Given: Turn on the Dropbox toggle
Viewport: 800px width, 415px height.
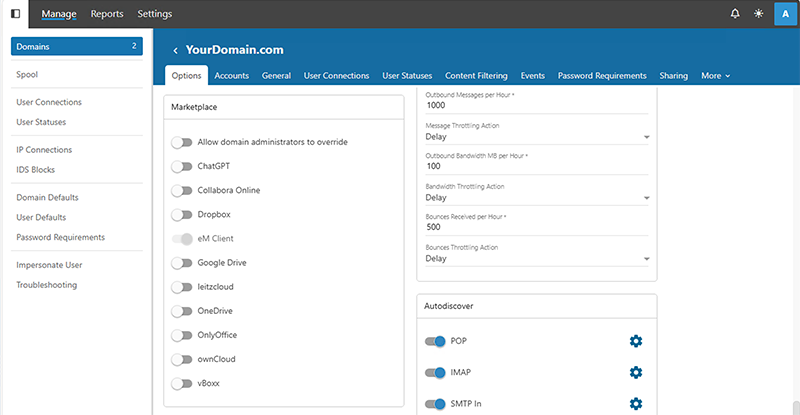Looking at the screenshot, I should pos(182,215).
